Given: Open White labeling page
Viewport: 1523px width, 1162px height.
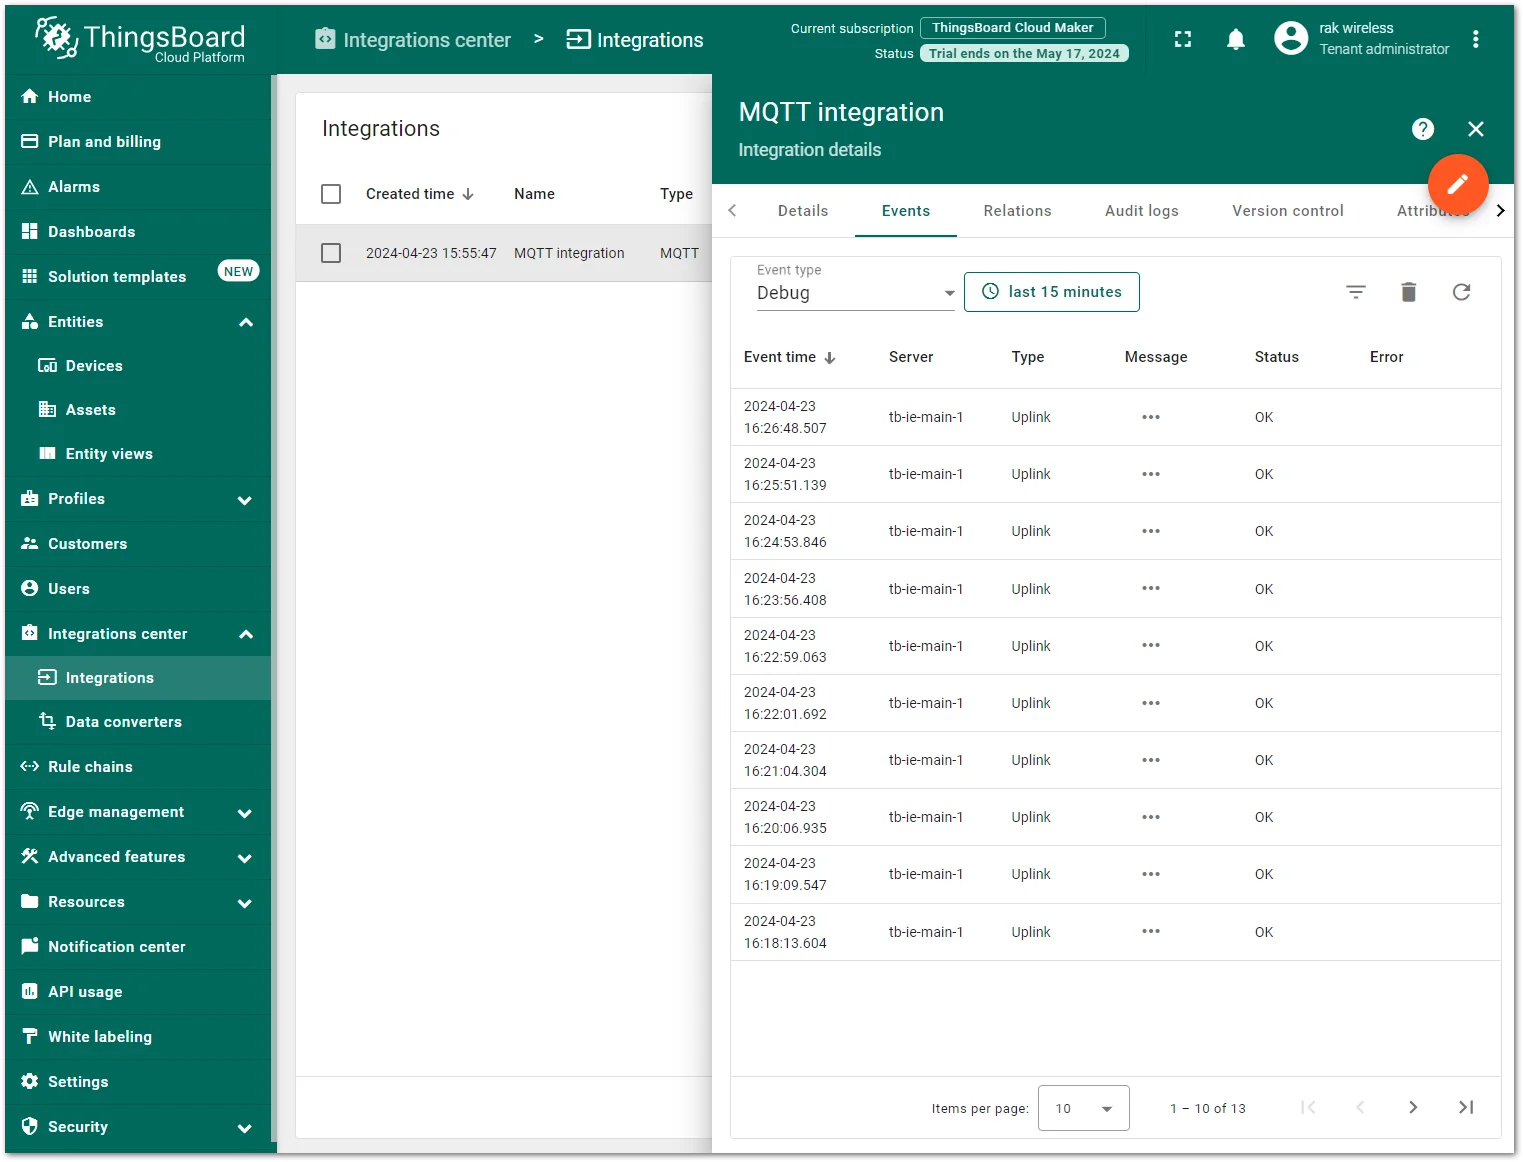Looking at the screenshot, I should click(138, 1037).
